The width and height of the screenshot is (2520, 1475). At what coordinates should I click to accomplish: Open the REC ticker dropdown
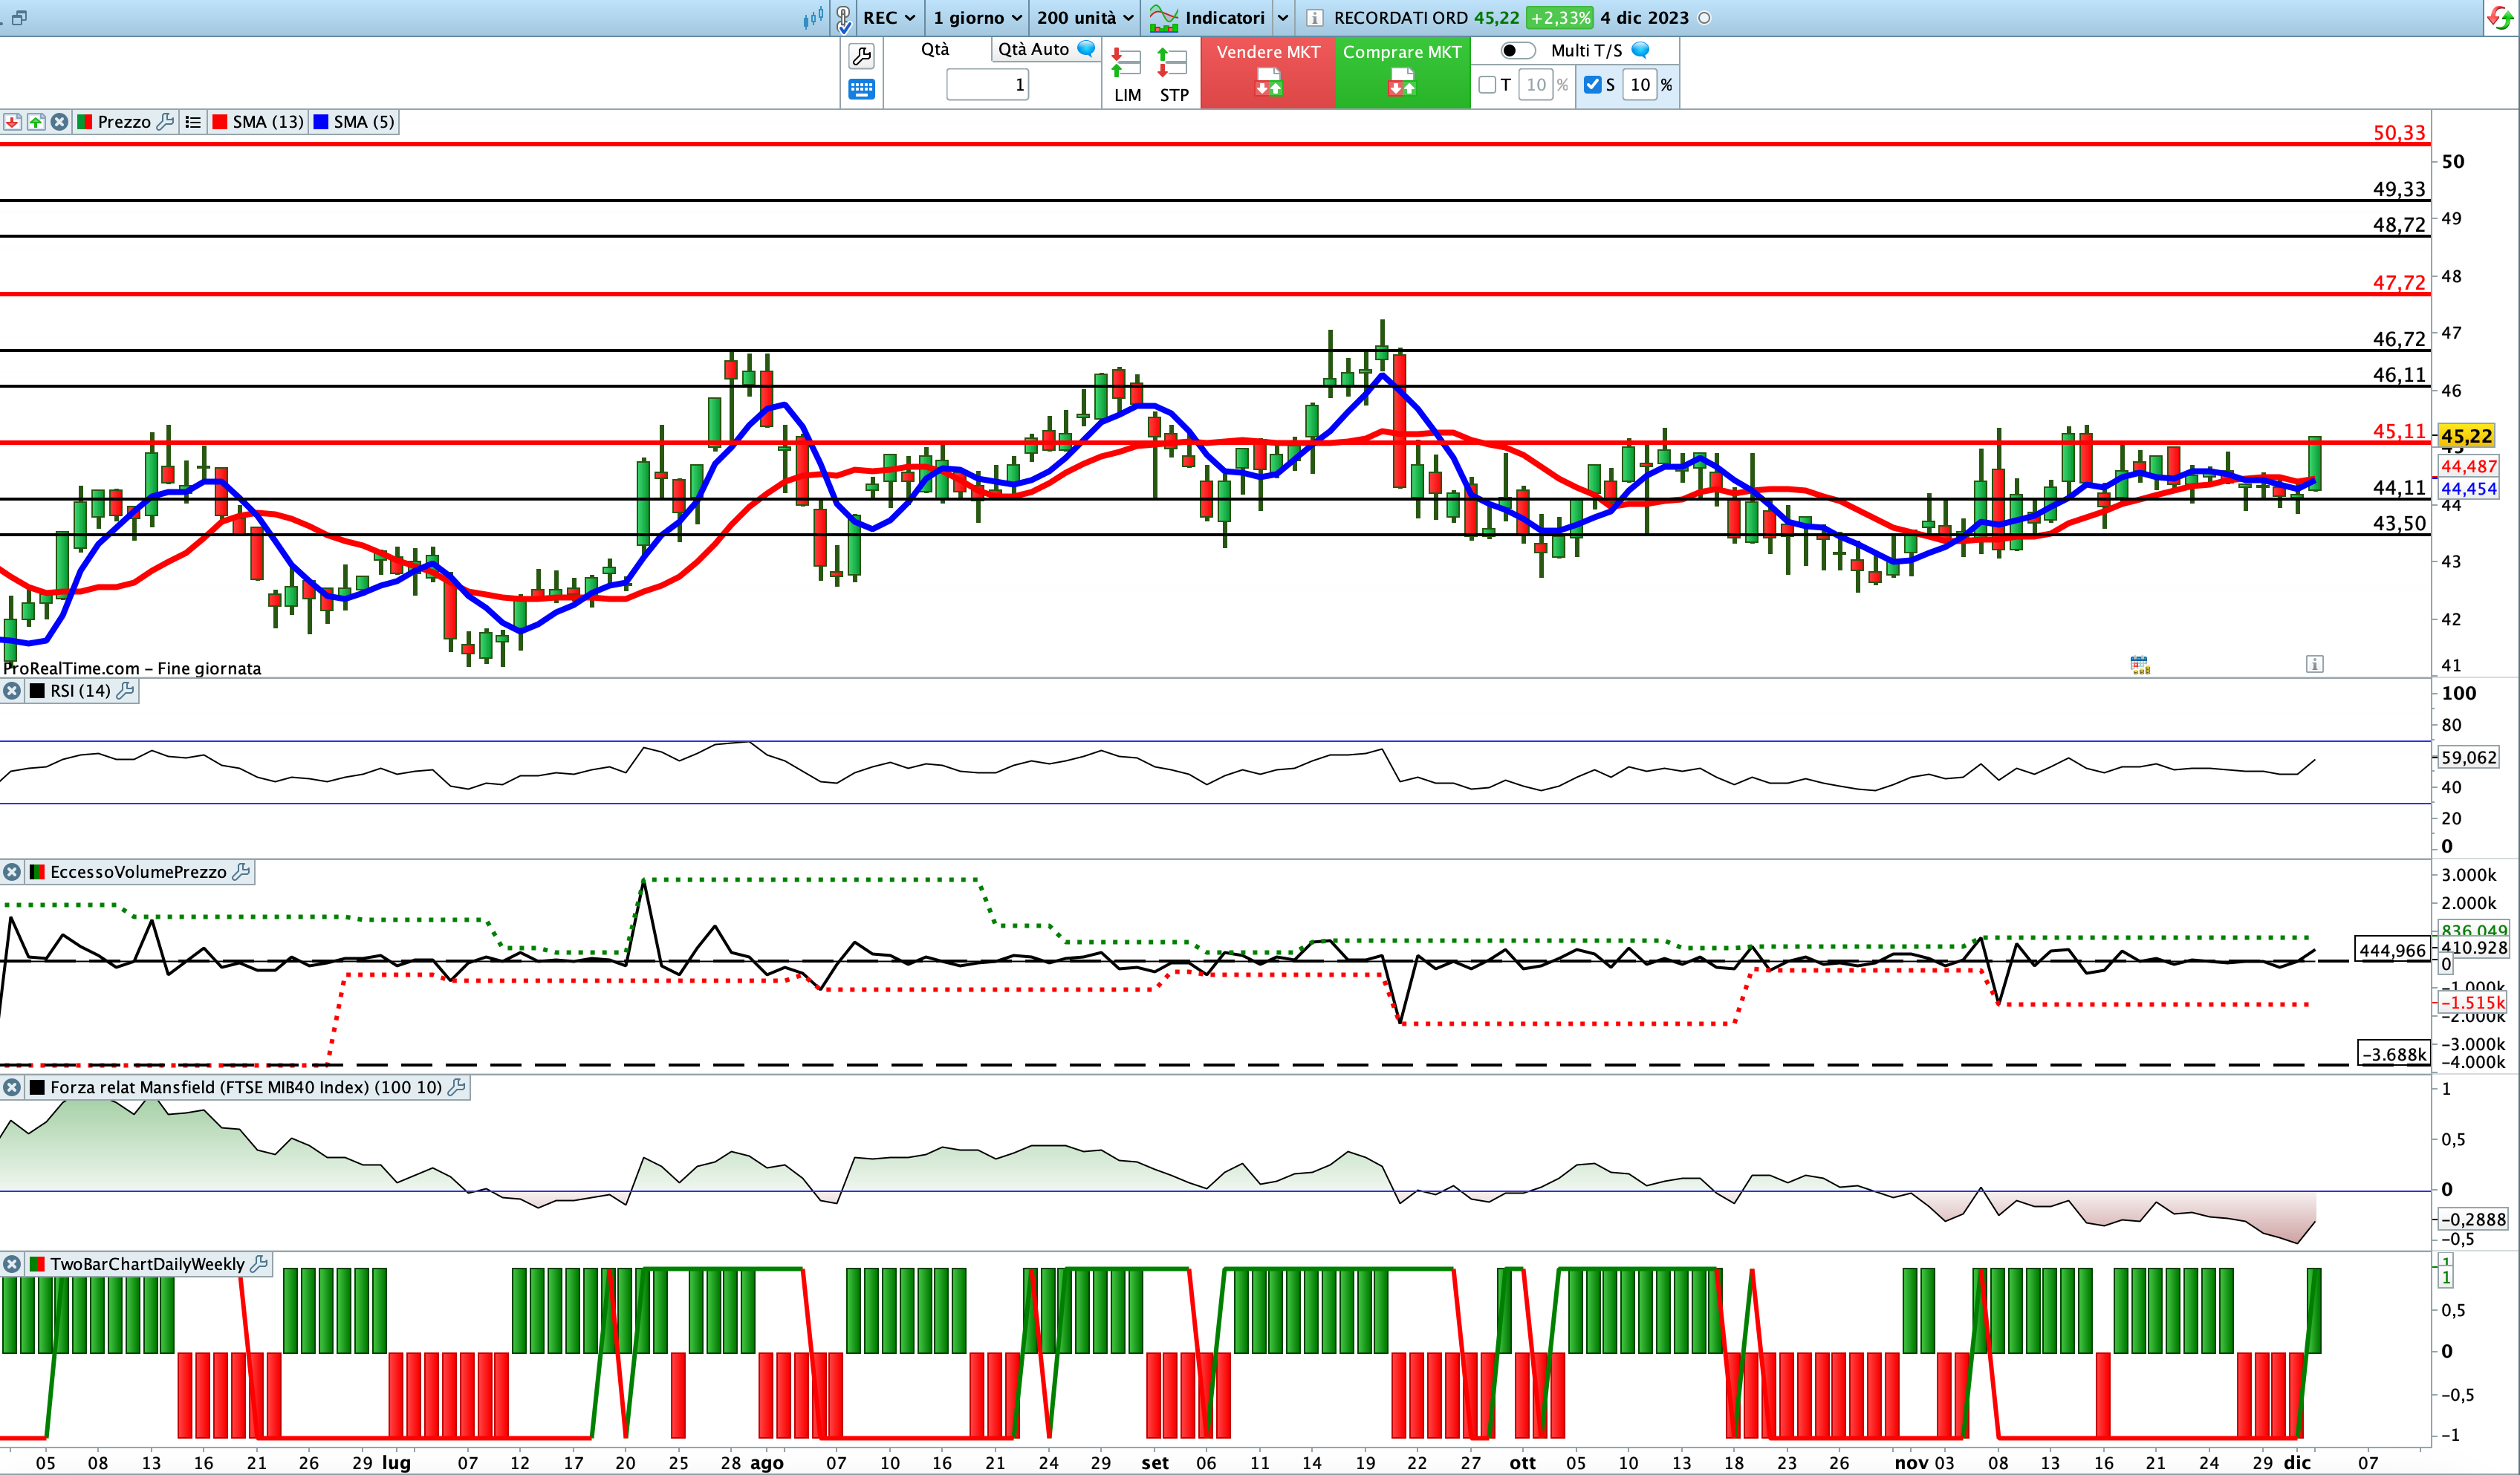click(x=889, y=18)
